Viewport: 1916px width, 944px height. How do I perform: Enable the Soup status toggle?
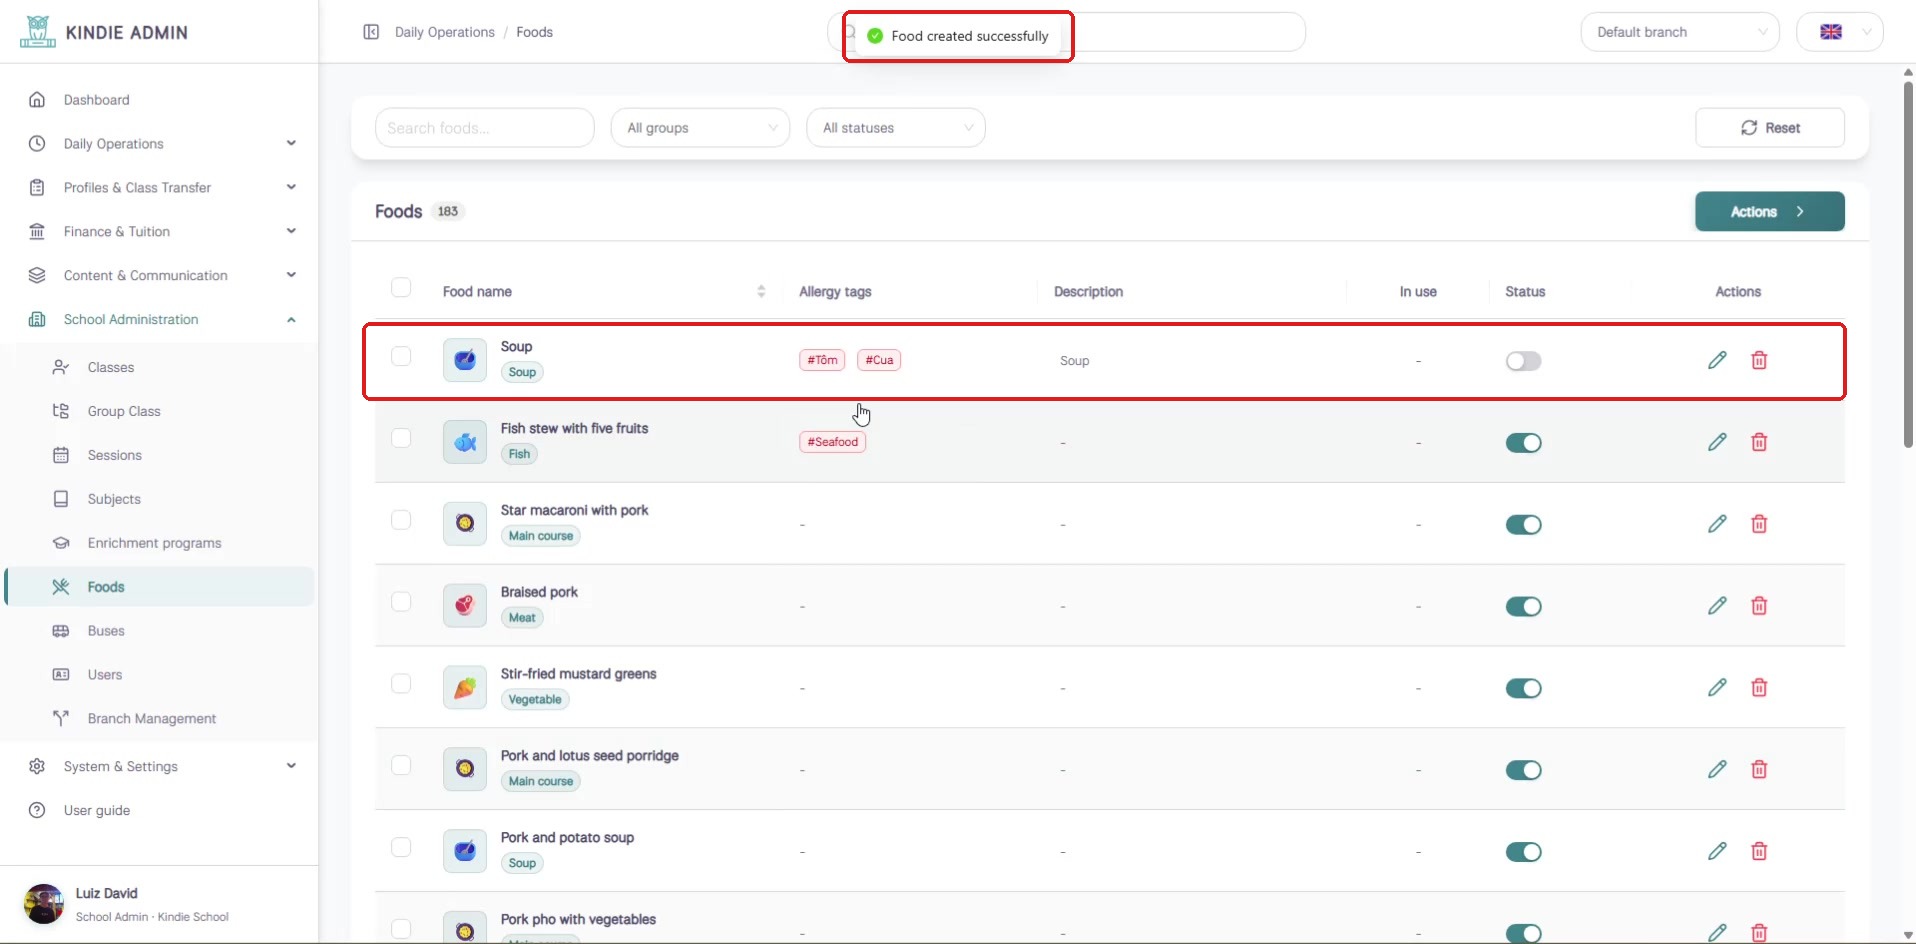[1523, 361]
